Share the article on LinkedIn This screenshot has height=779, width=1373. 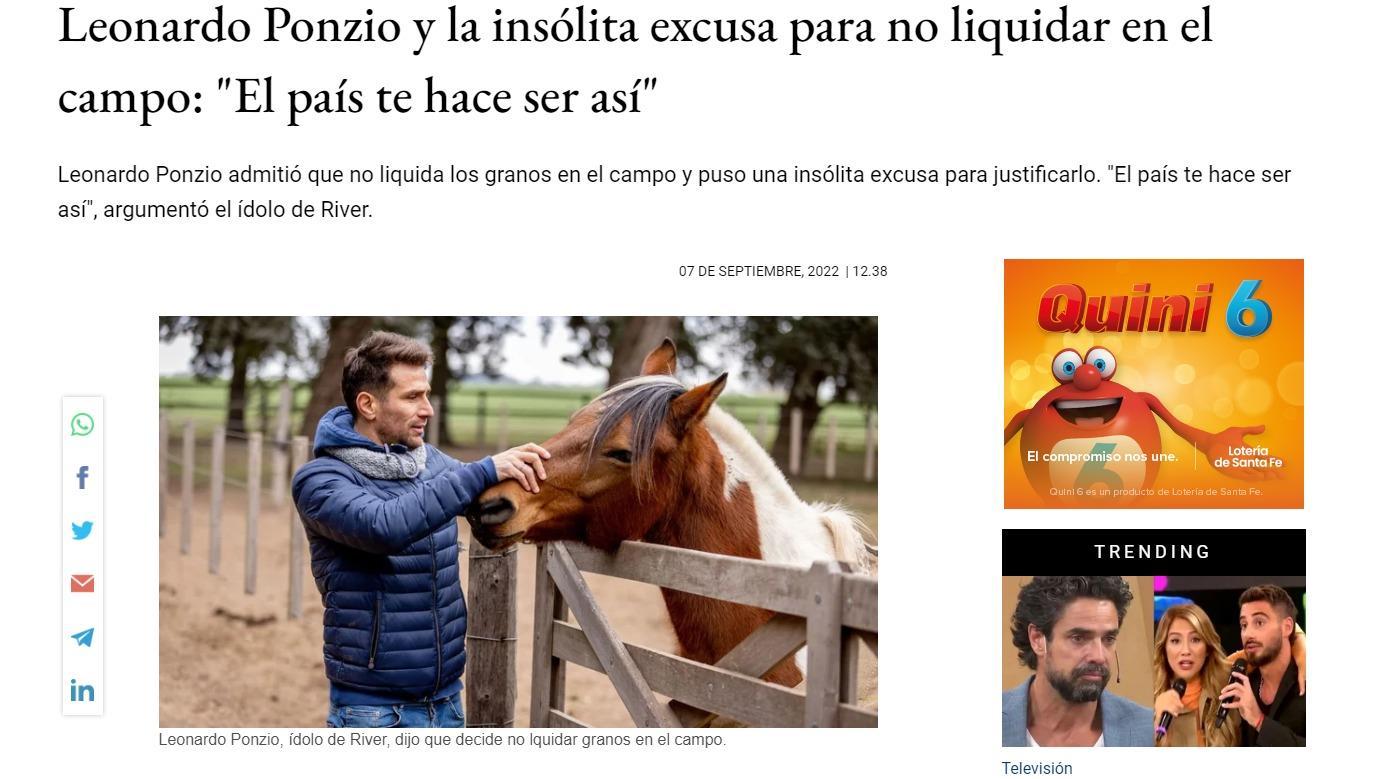(x=82, y=690)
